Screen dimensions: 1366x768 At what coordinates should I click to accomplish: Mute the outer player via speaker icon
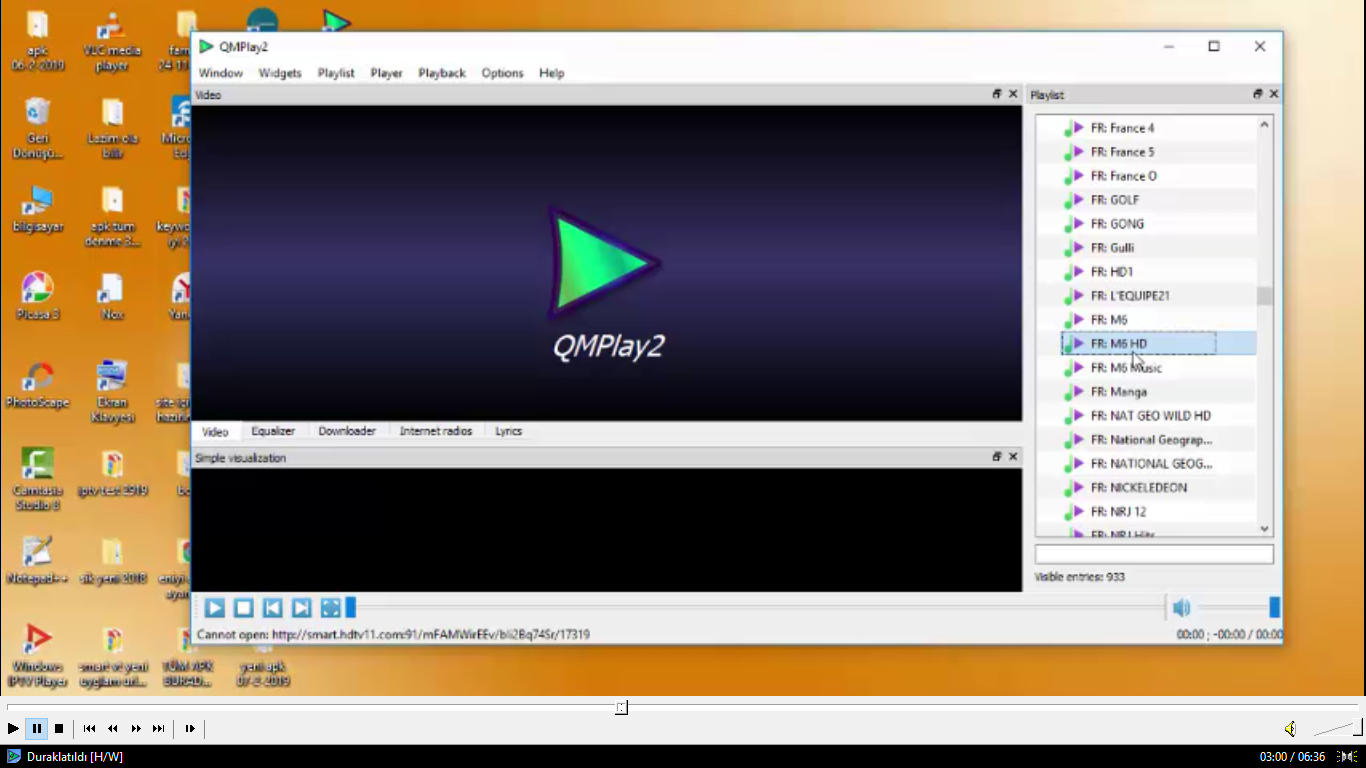1291,729
